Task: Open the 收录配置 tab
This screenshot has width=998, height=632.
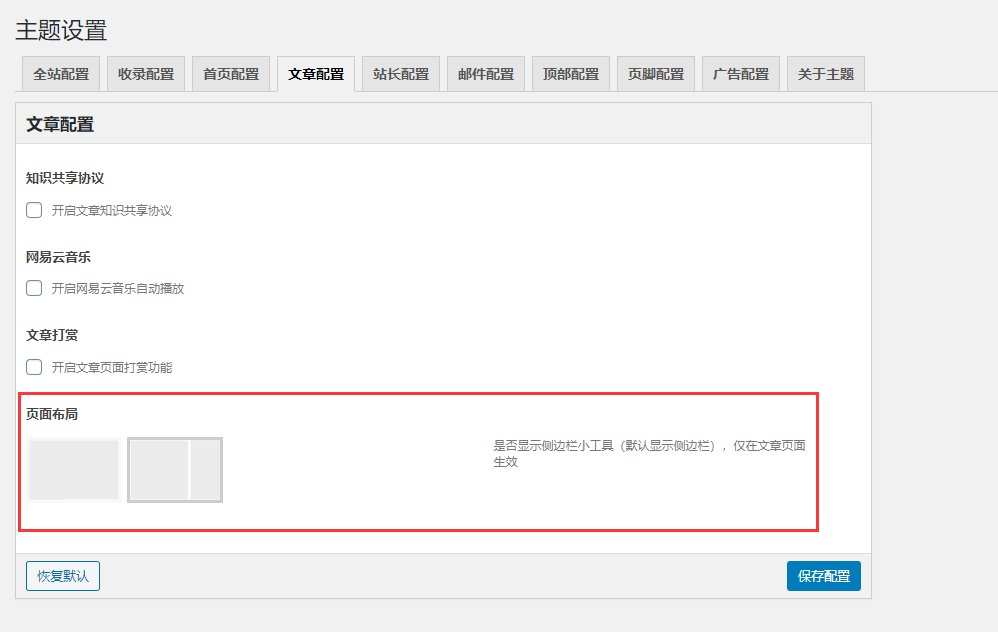Action: tap(145, 73)
